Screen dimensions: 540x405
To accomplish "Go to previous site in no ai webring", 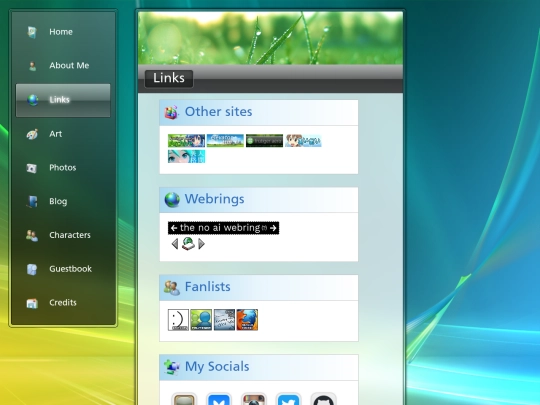I will tap(174, 228).
